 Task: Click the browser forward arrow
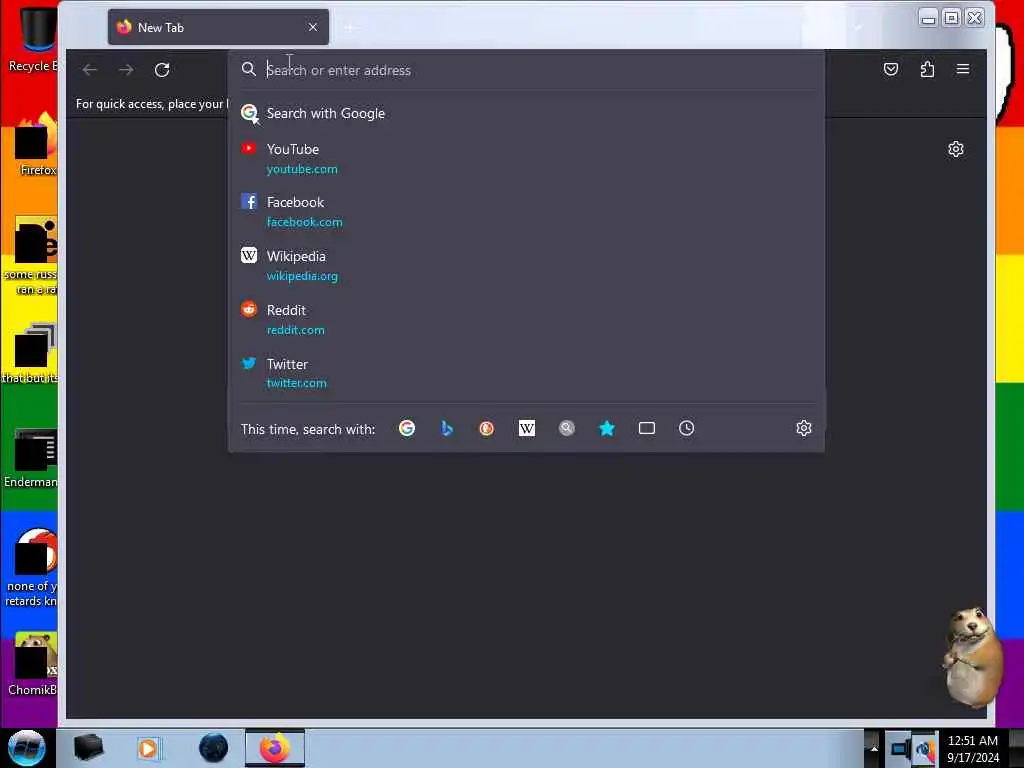pos(126,70)
